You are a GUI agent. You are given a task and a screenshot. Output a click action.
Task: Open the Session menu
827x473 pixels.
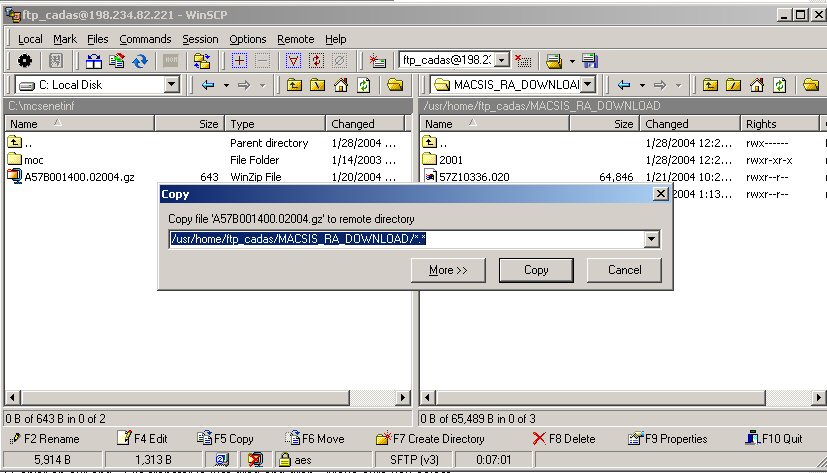[x=200, y=39]
